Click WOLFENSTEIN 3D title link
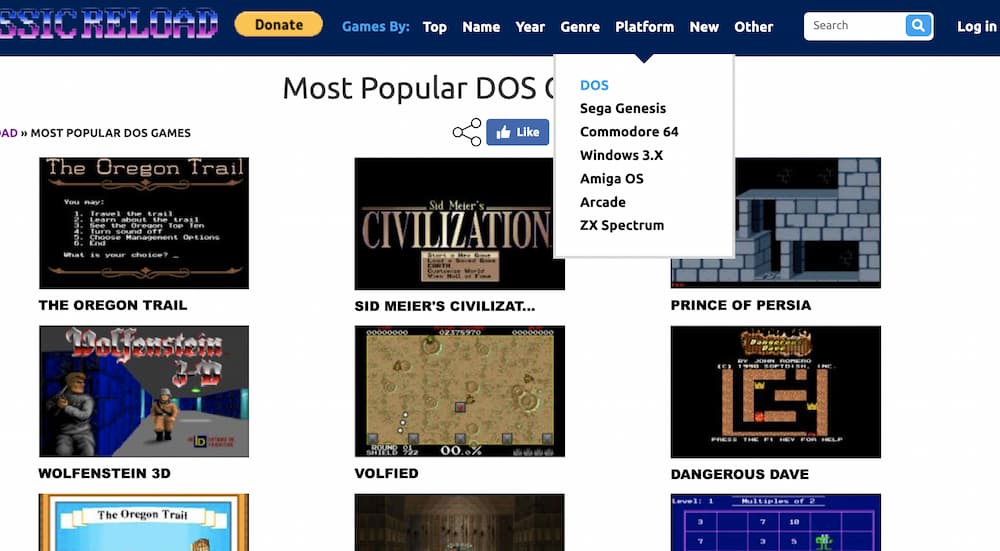This screenshot has width=1000, height=551. [105, 474]
